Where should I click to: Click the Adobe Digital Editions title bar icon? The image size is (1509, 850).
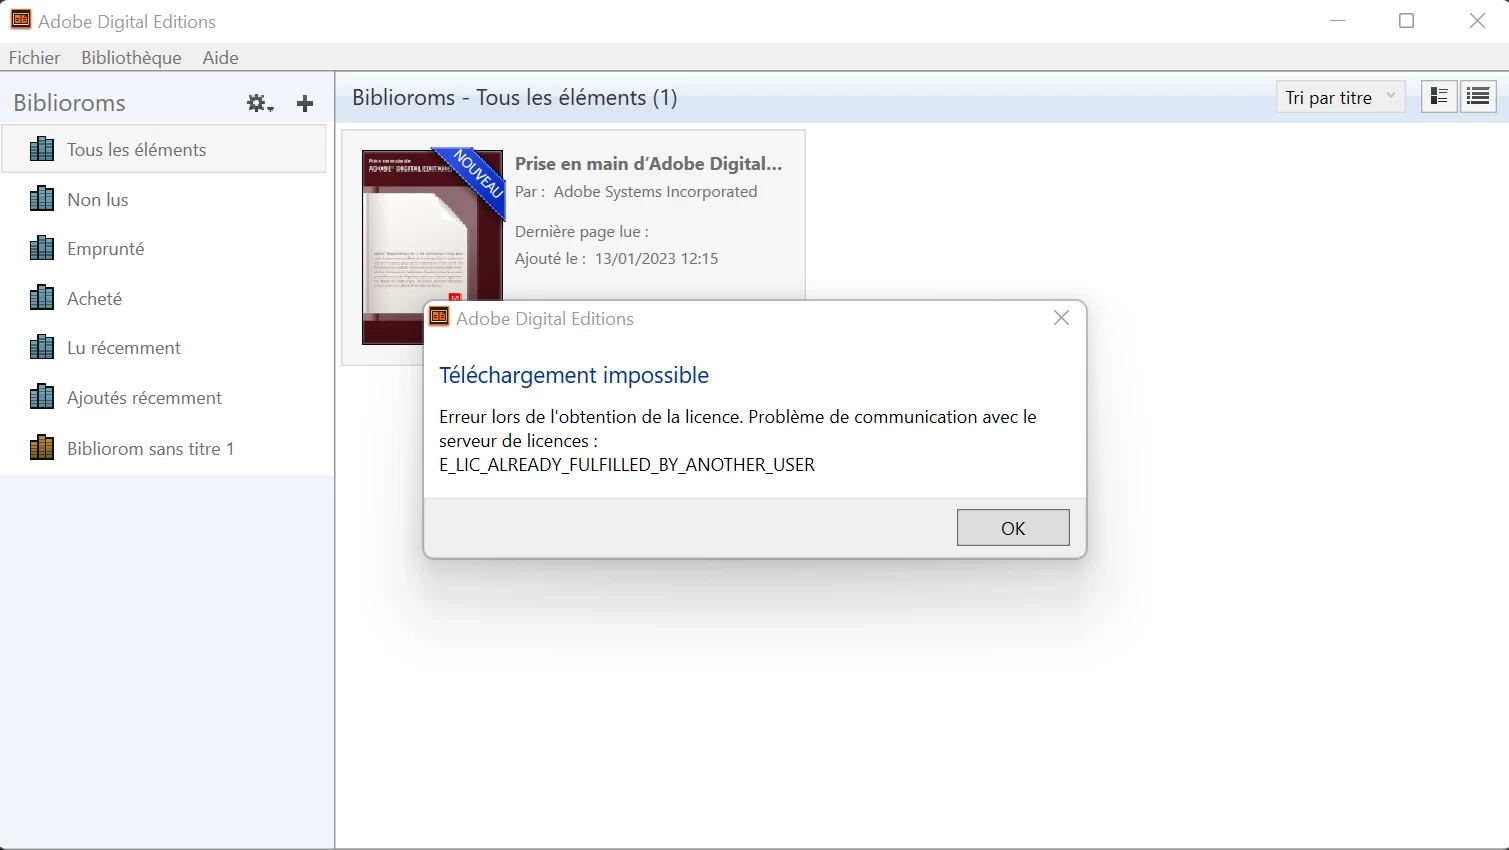point(20,20)
